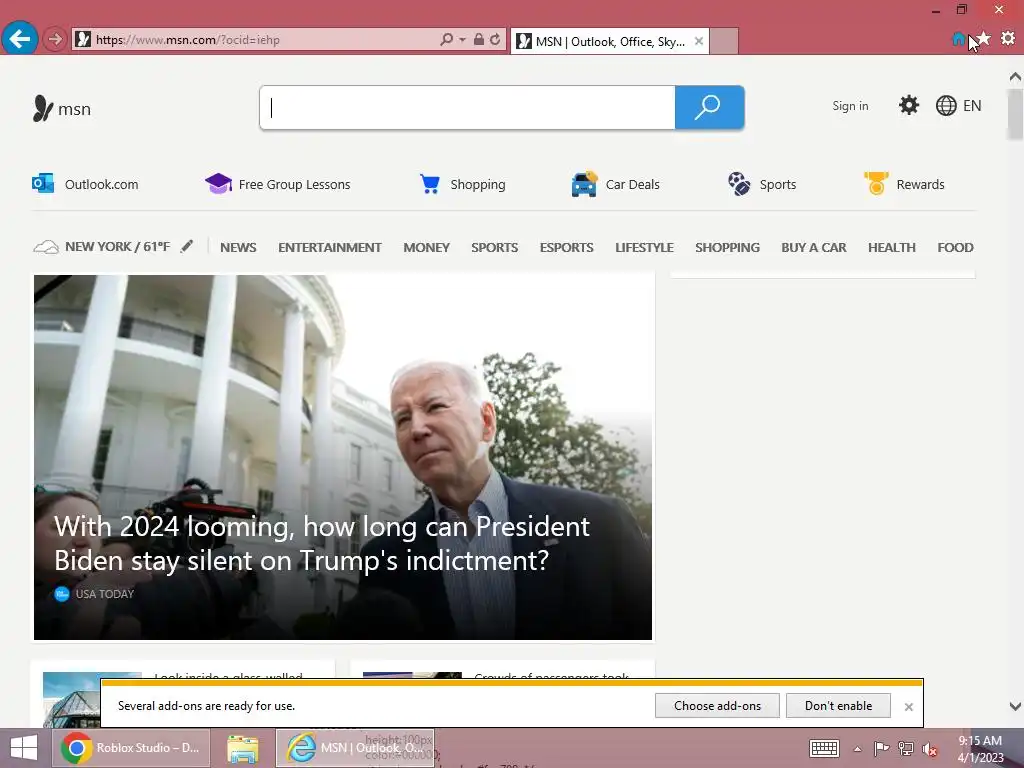Screen dimensions: 1024x768
Task: Click the browser Back arrow button
Action: click(x=20, y=39)
